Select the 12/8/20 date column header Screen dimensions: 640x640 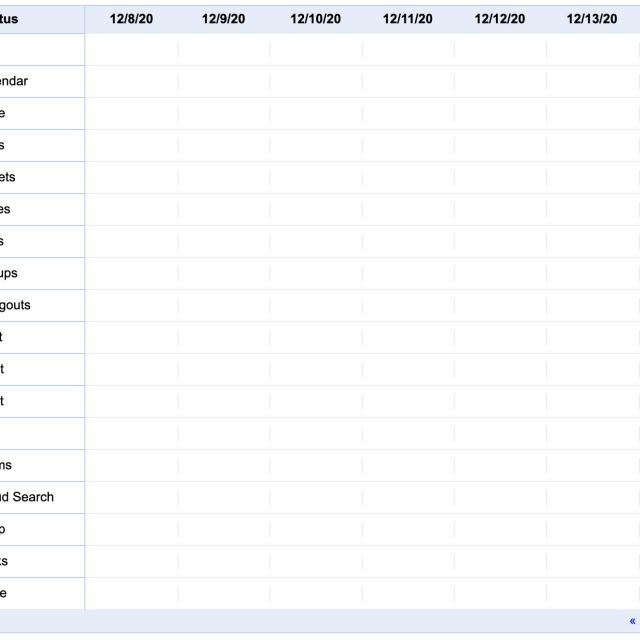tap(131, 19)
